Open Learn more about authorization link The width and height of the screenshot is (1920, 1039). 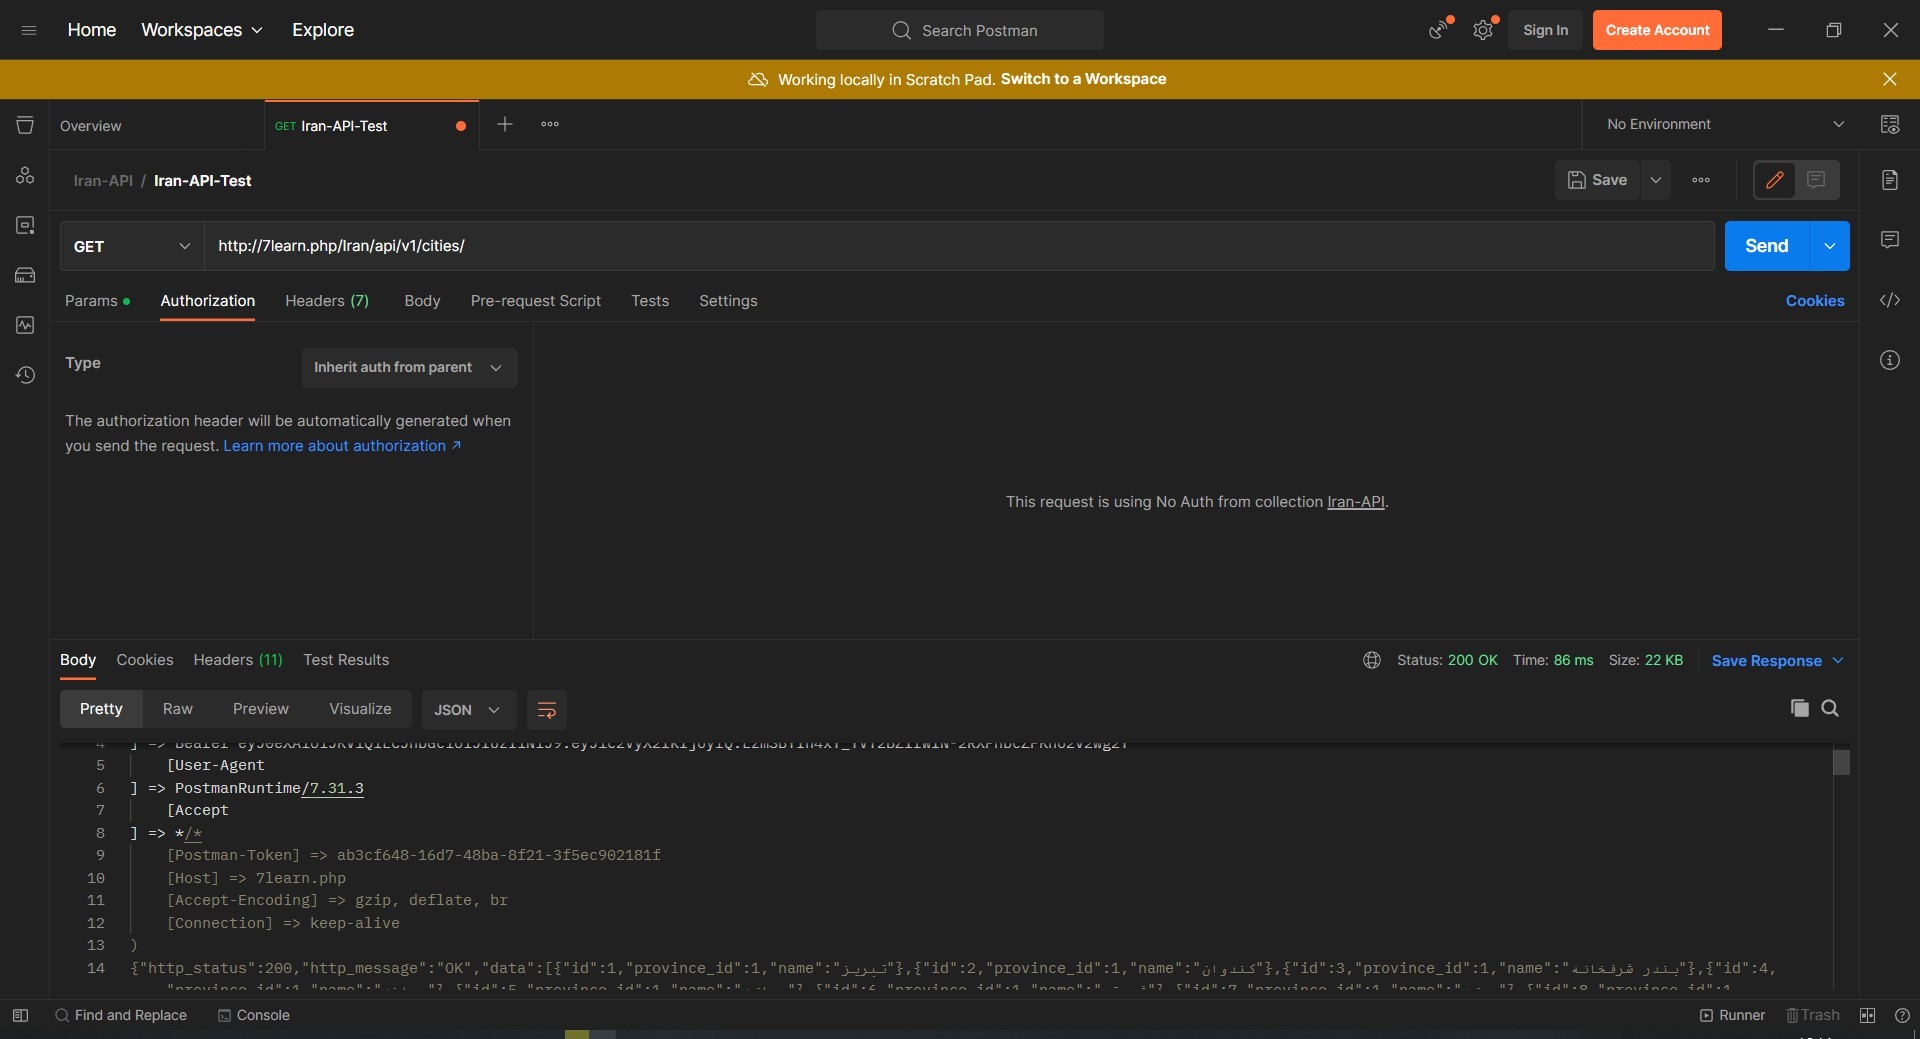[342, 446]
